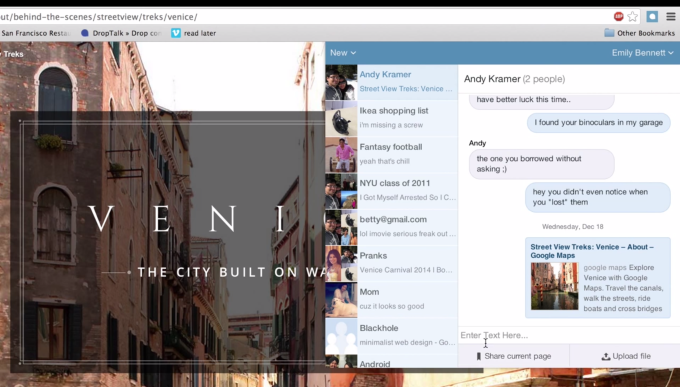The height and width of the screenshot is (387, 680).
Task: Select the NYU class of 2011 chat
Action: click(392, 190)
